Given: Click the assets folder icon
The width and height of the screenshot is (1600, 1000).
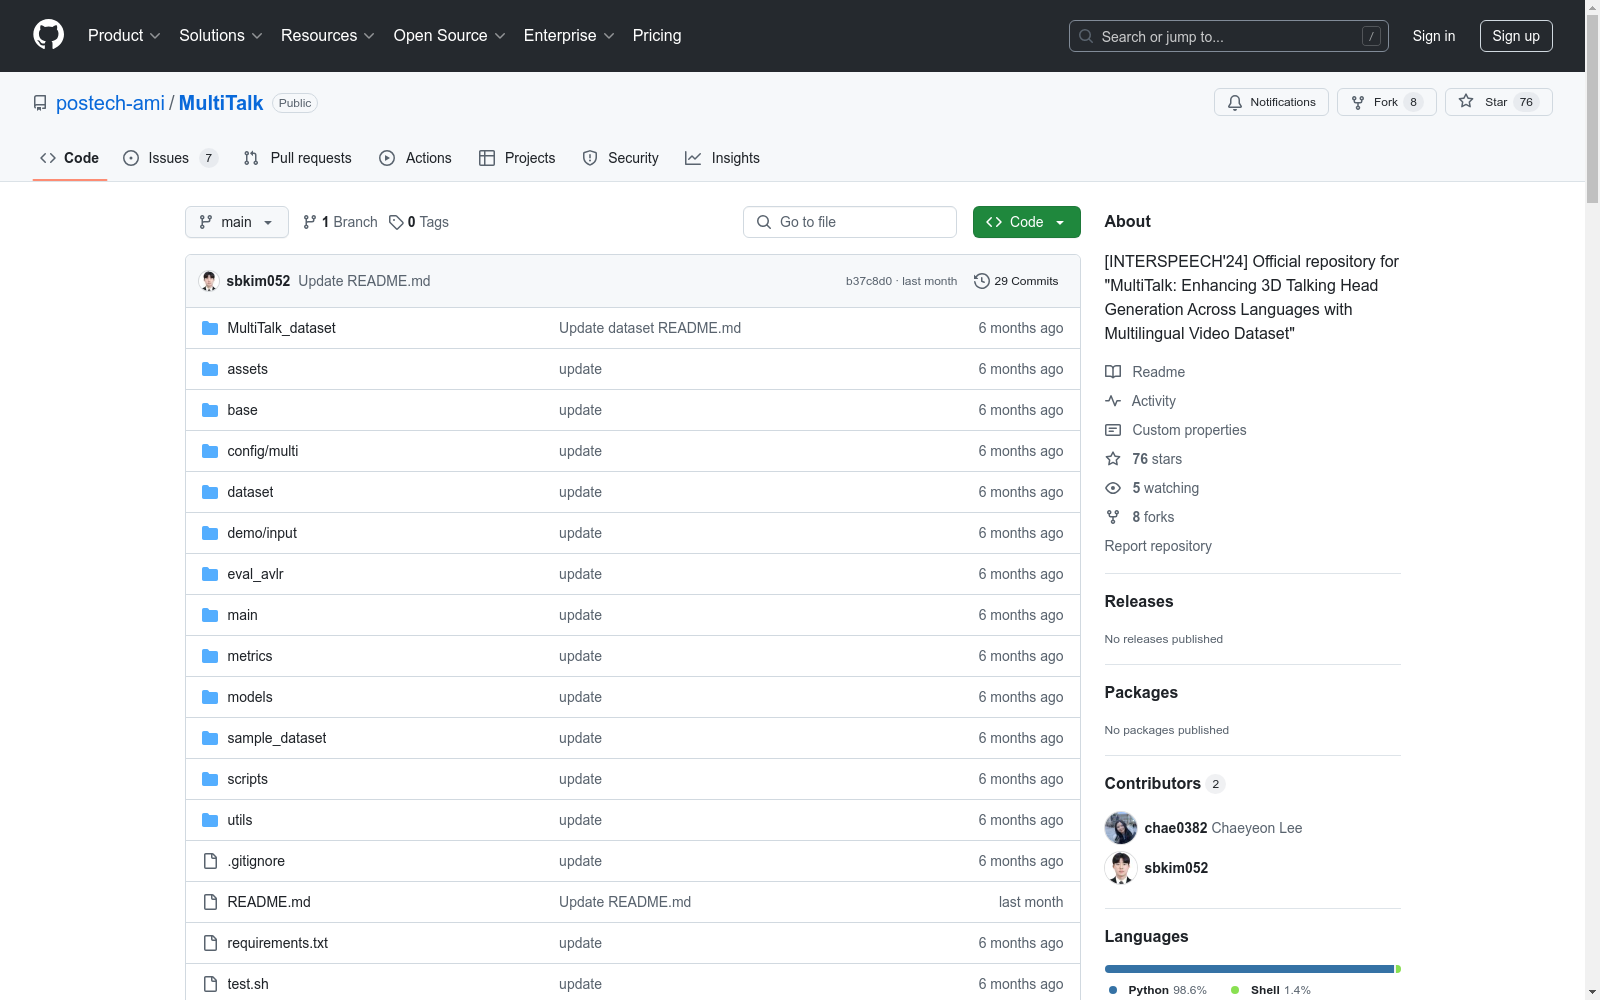Looking at the screenshot, I should (210, 369).
